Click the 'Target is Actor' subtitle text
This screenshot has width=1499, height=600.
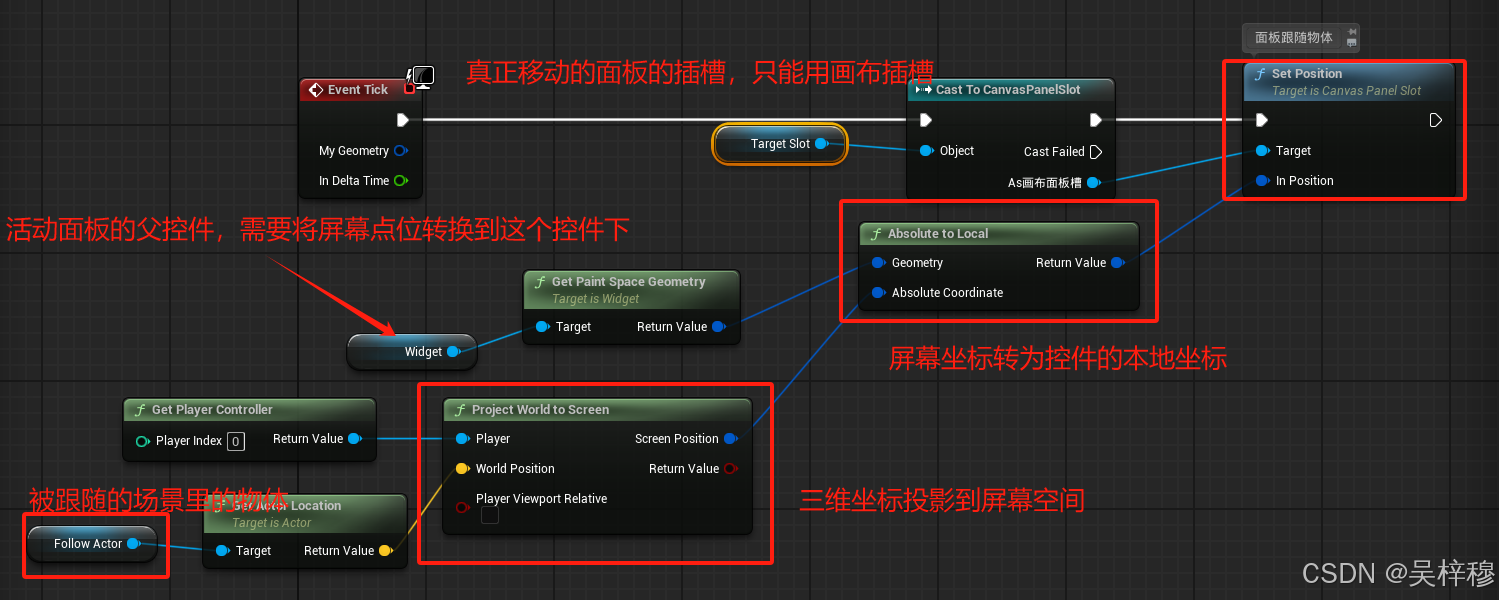coord(272,523)
